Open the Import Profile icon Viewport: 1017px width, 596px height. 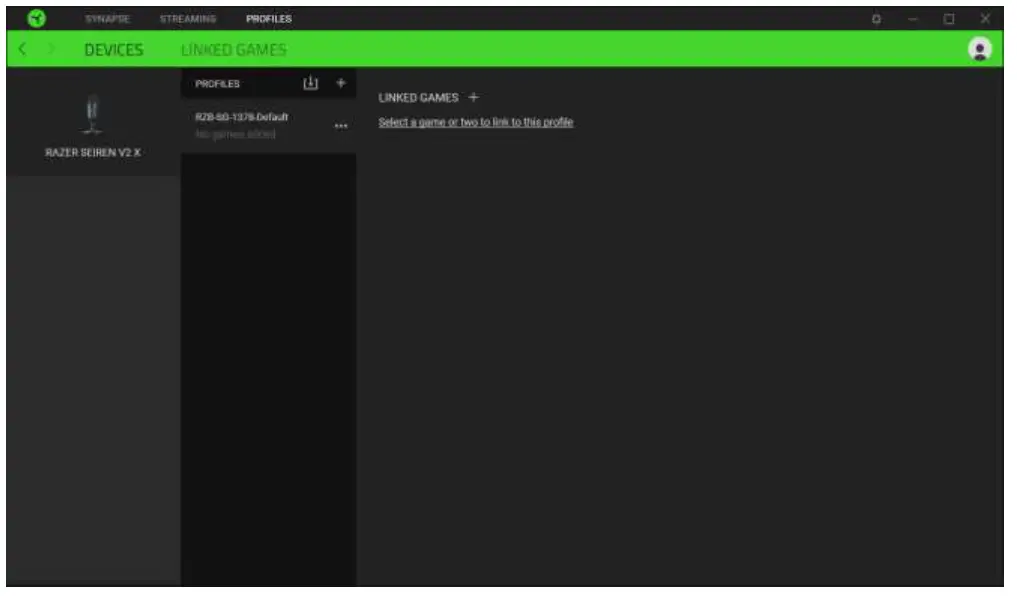tap(310, 83)
